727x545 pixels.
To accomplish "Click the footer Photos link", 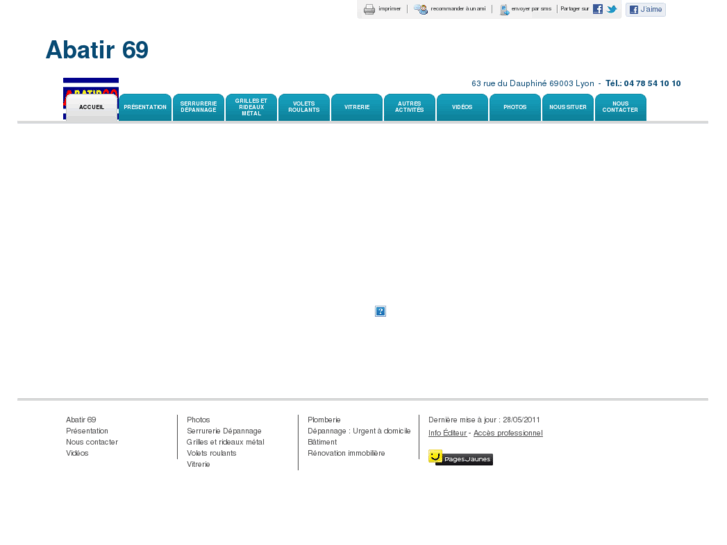I will click(198, 420).
